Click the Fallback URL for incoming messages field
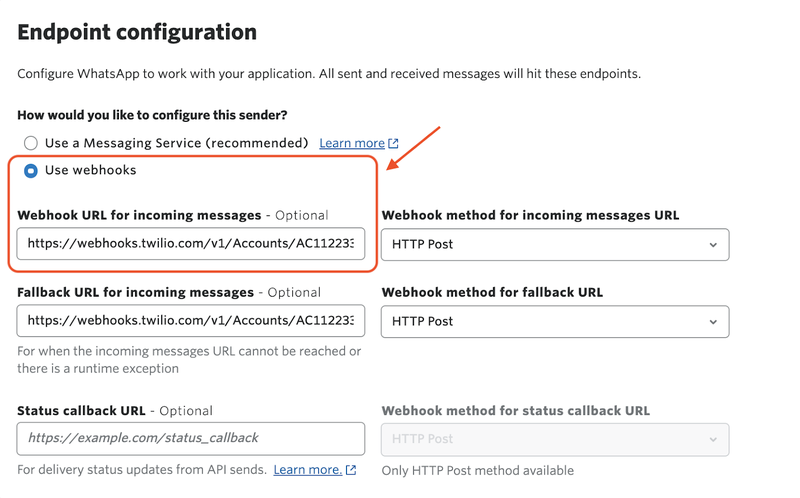The image size is (800, 498). (x=191, y=321)
